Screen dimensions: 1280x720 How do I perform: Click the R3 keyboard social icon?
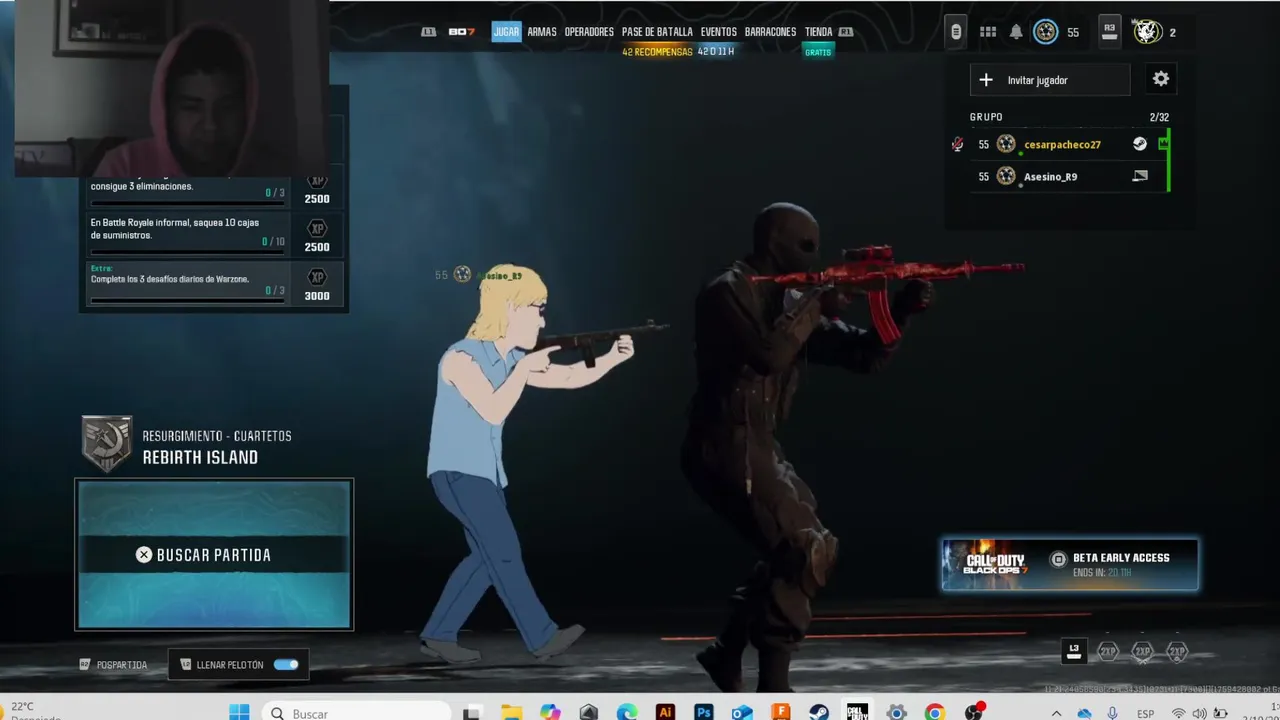(1109, 31)
